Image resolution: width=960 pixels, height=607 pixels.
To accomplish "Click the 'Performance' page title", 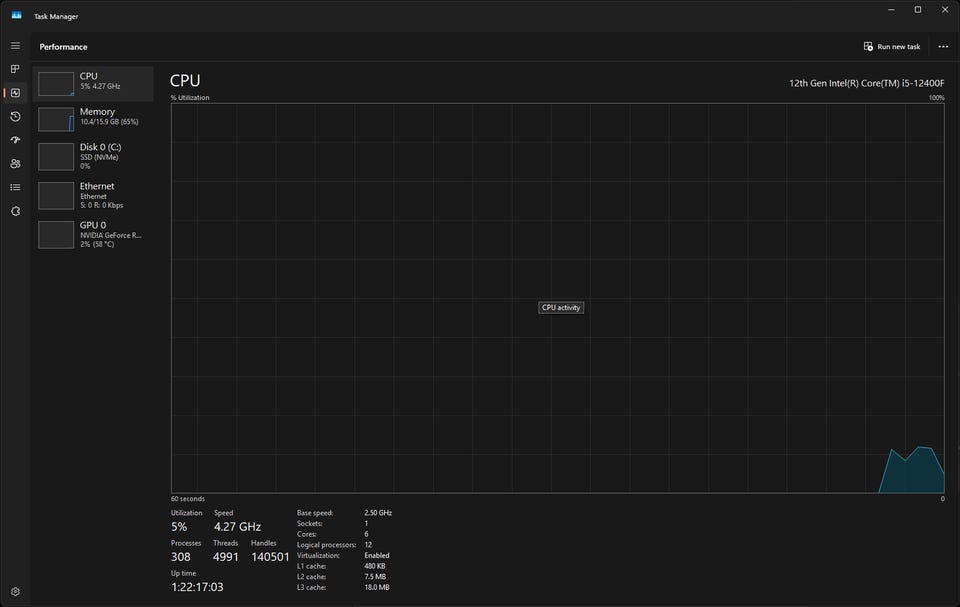I will click(64, 47).
